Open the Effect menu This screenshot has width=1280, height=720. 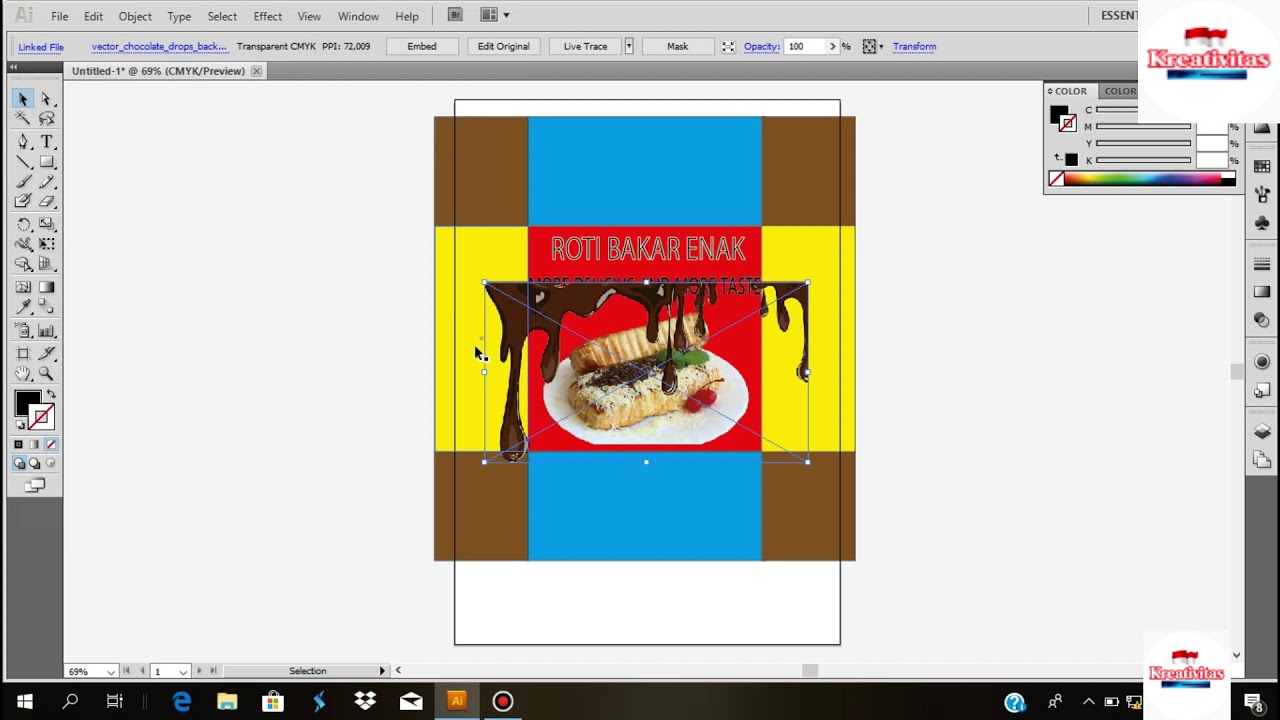pyautogui.click(x=267, y=16)
